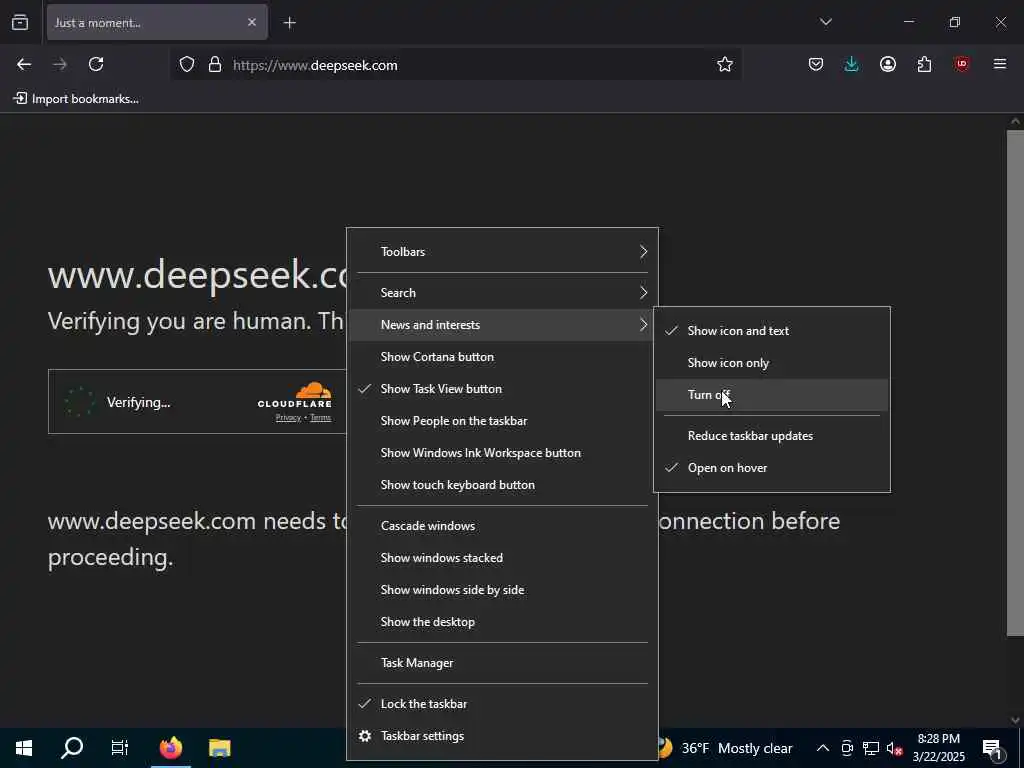This screenshot has width=1024, height=768.
Task: Show hidden system tray icons
Action: click(823, 748)
